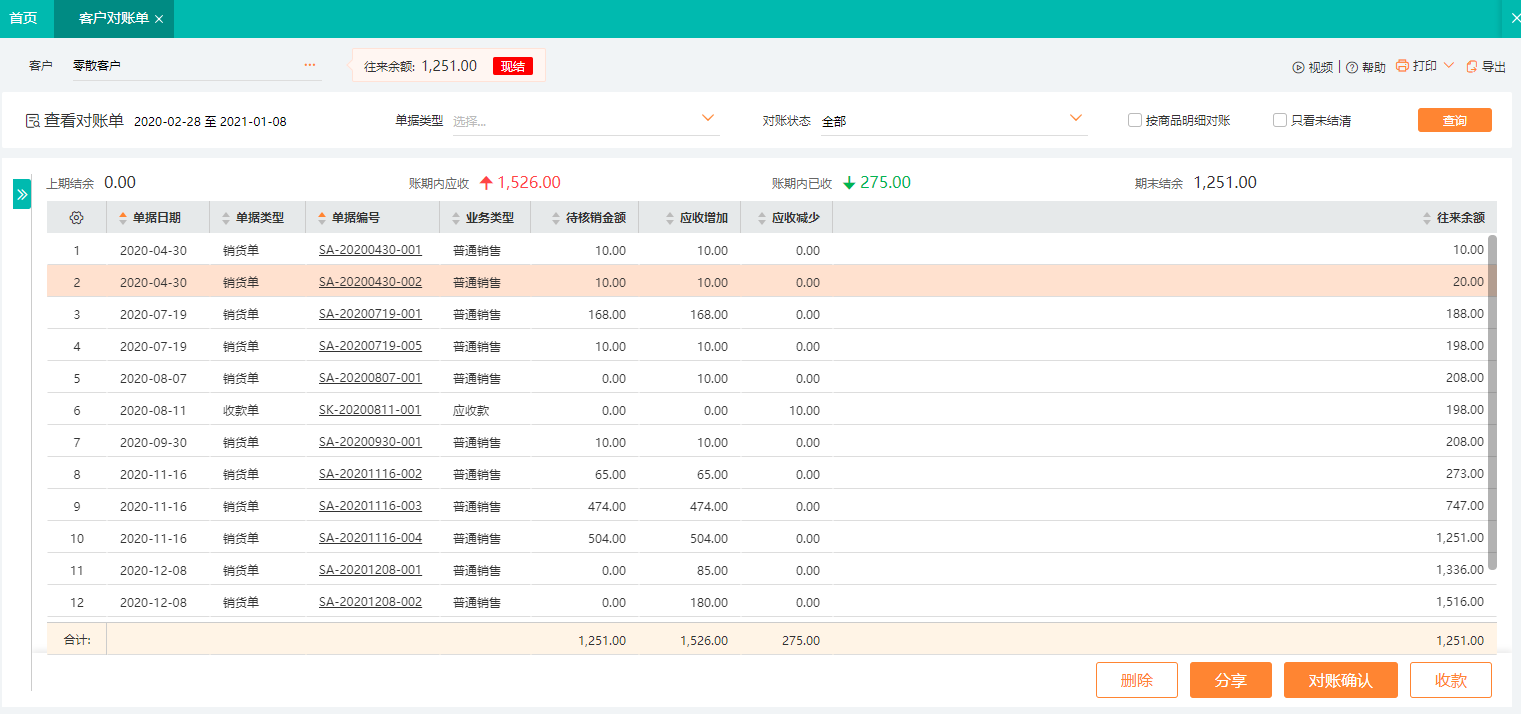Viewport: 1521px width, 714px height.
Task: Click the 分享 button
Action: (x=1231, y=680)
